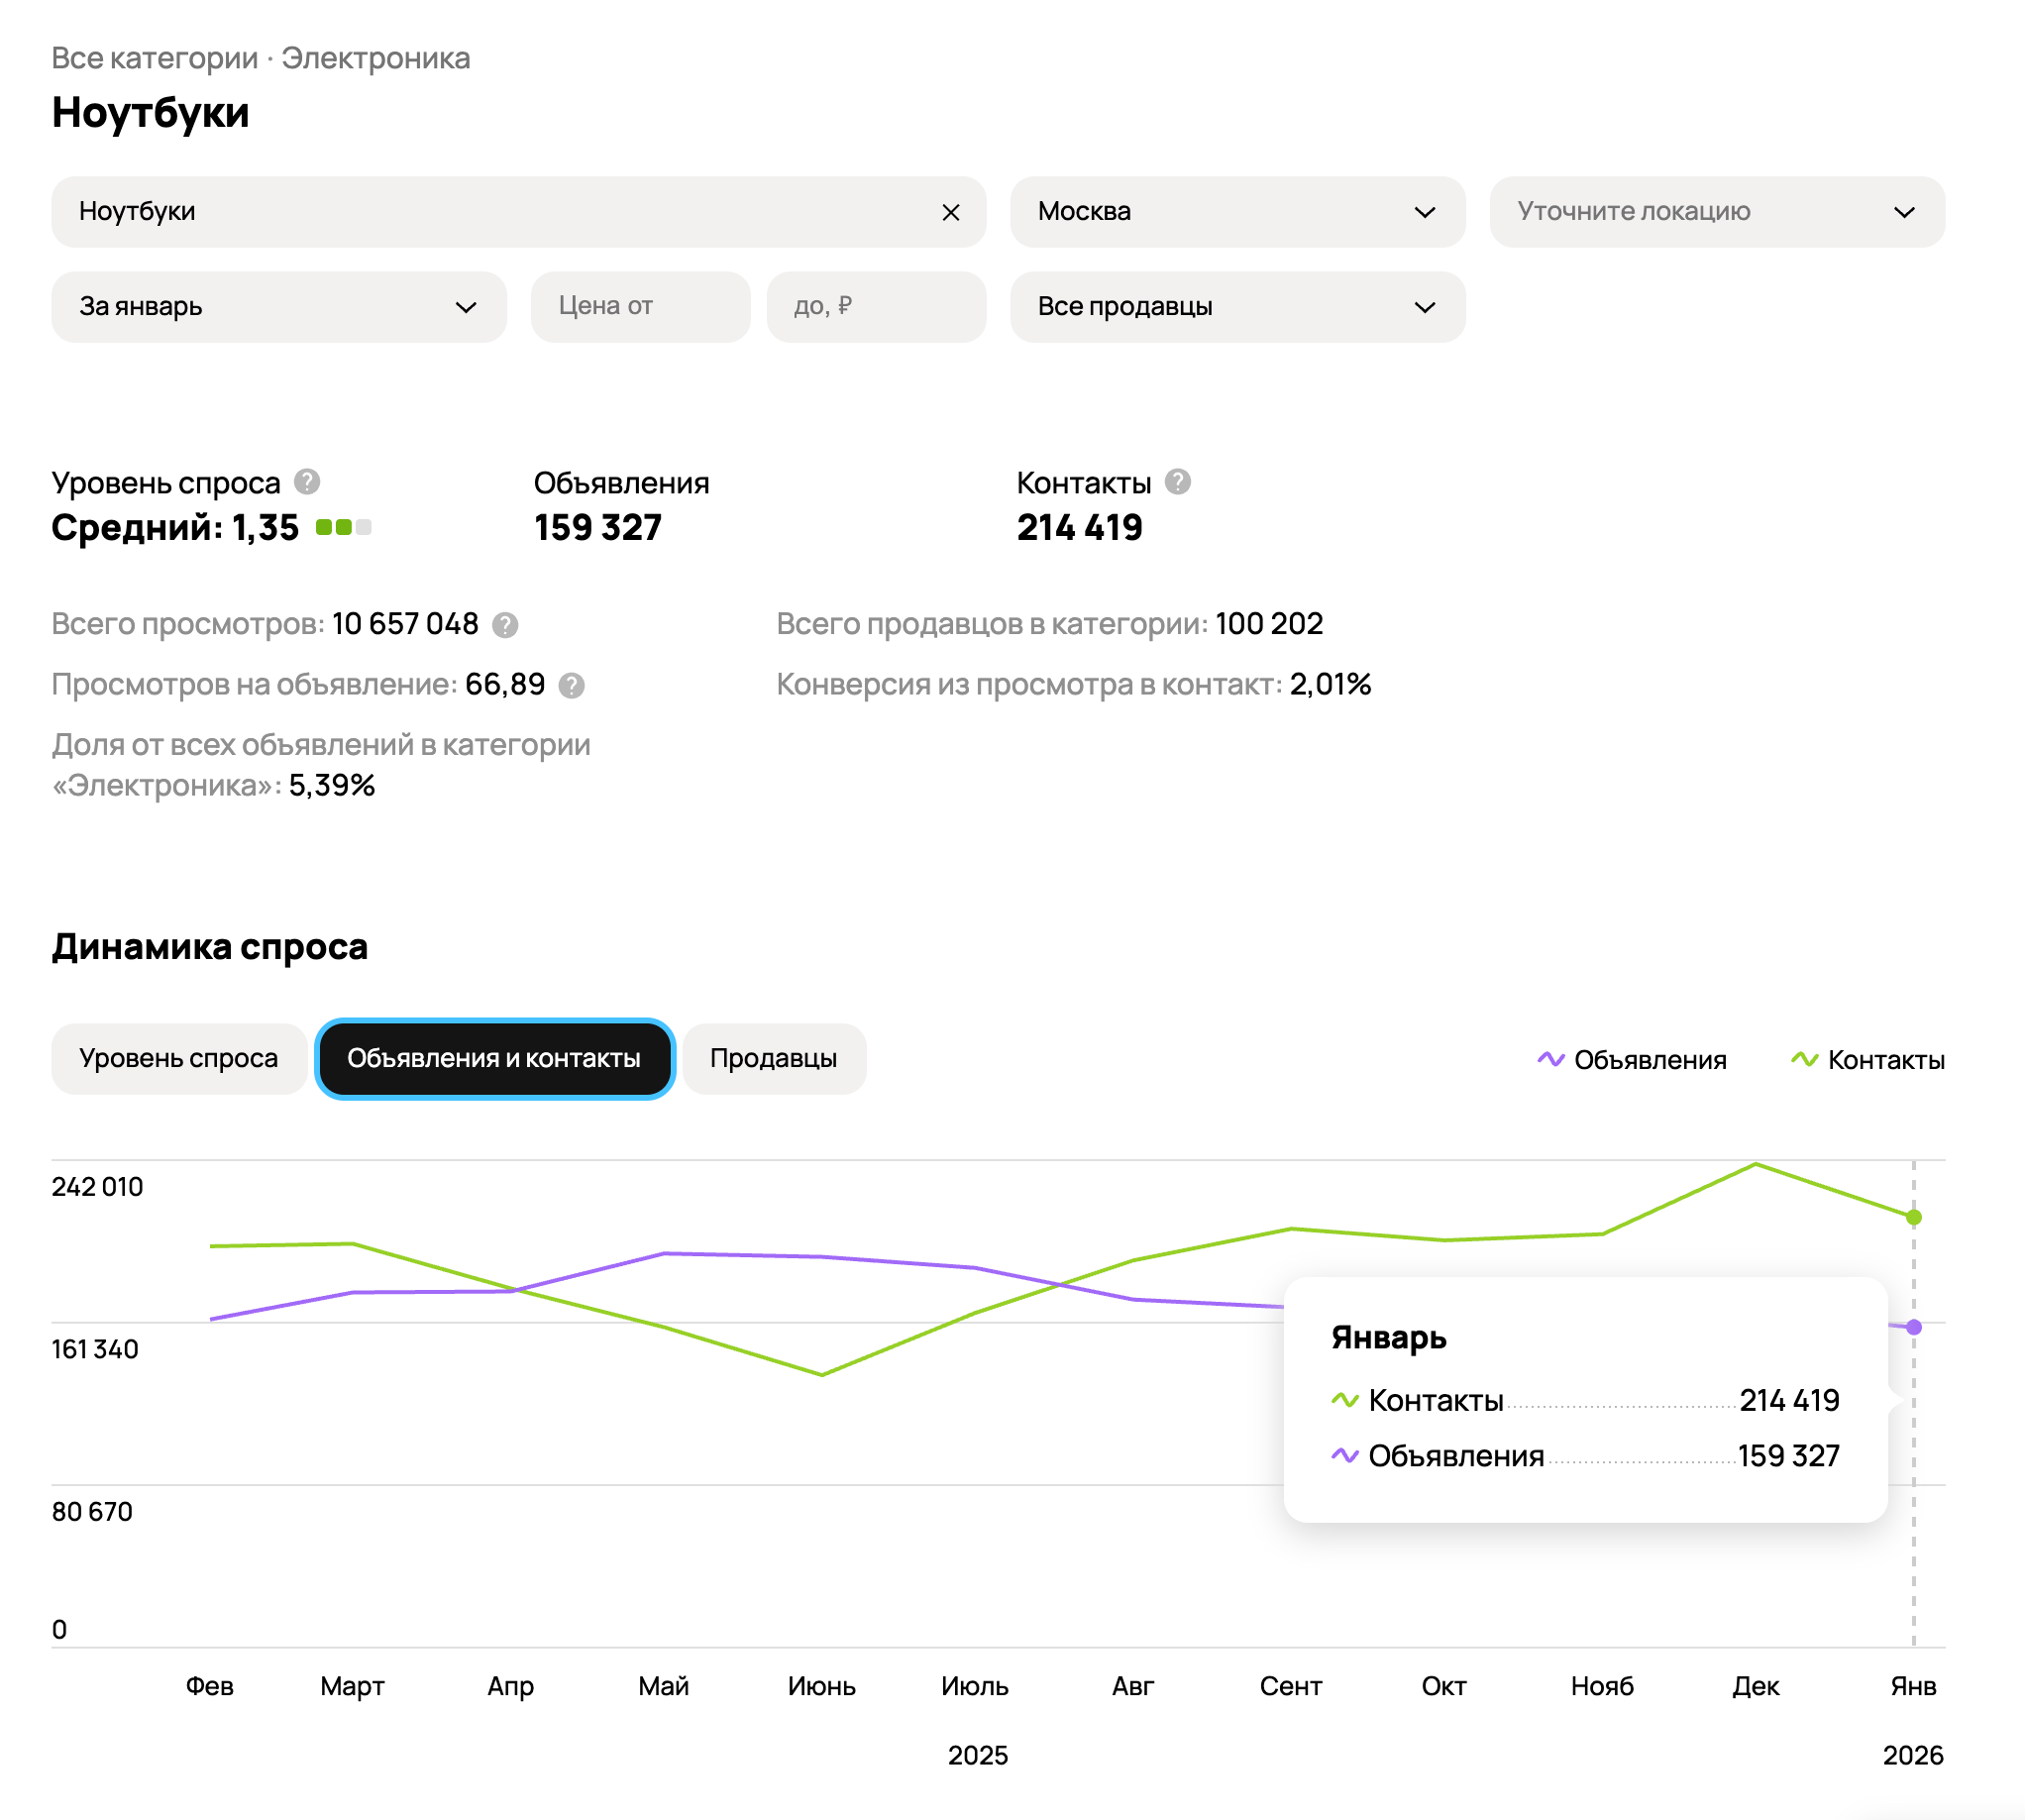
Task: Click the purple Объявления legend line icon
Action: coord(1550,1059)
